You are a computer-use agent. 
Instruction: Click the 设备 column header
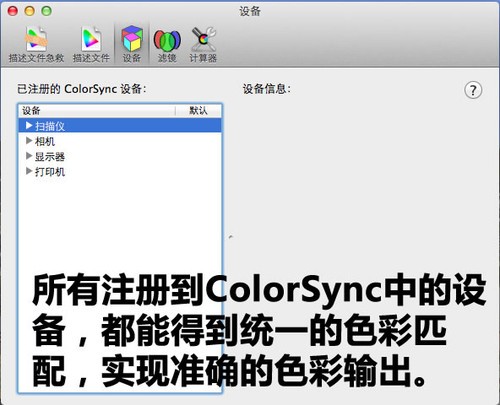(x=97, y=110)
